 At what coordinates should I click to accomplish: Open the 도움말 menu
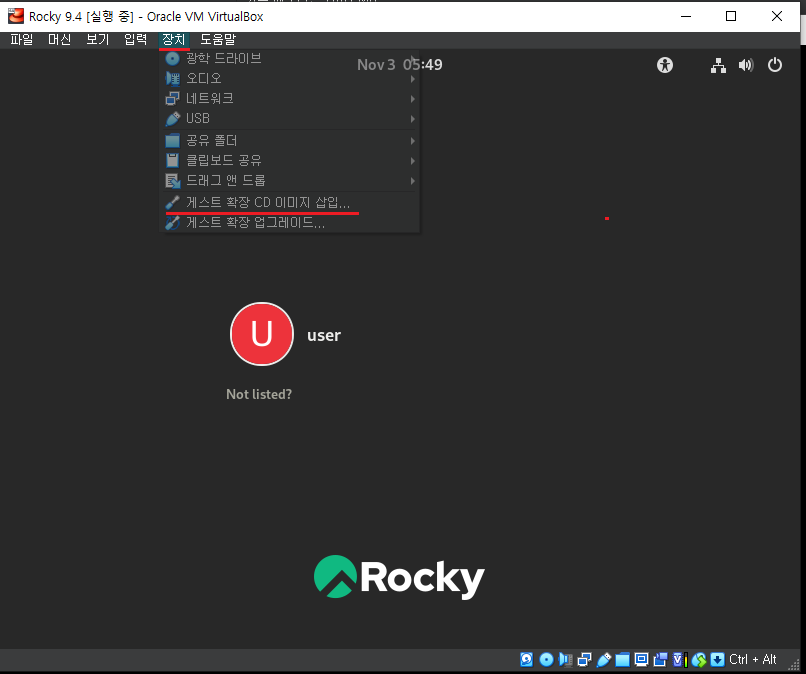(218, 40)
